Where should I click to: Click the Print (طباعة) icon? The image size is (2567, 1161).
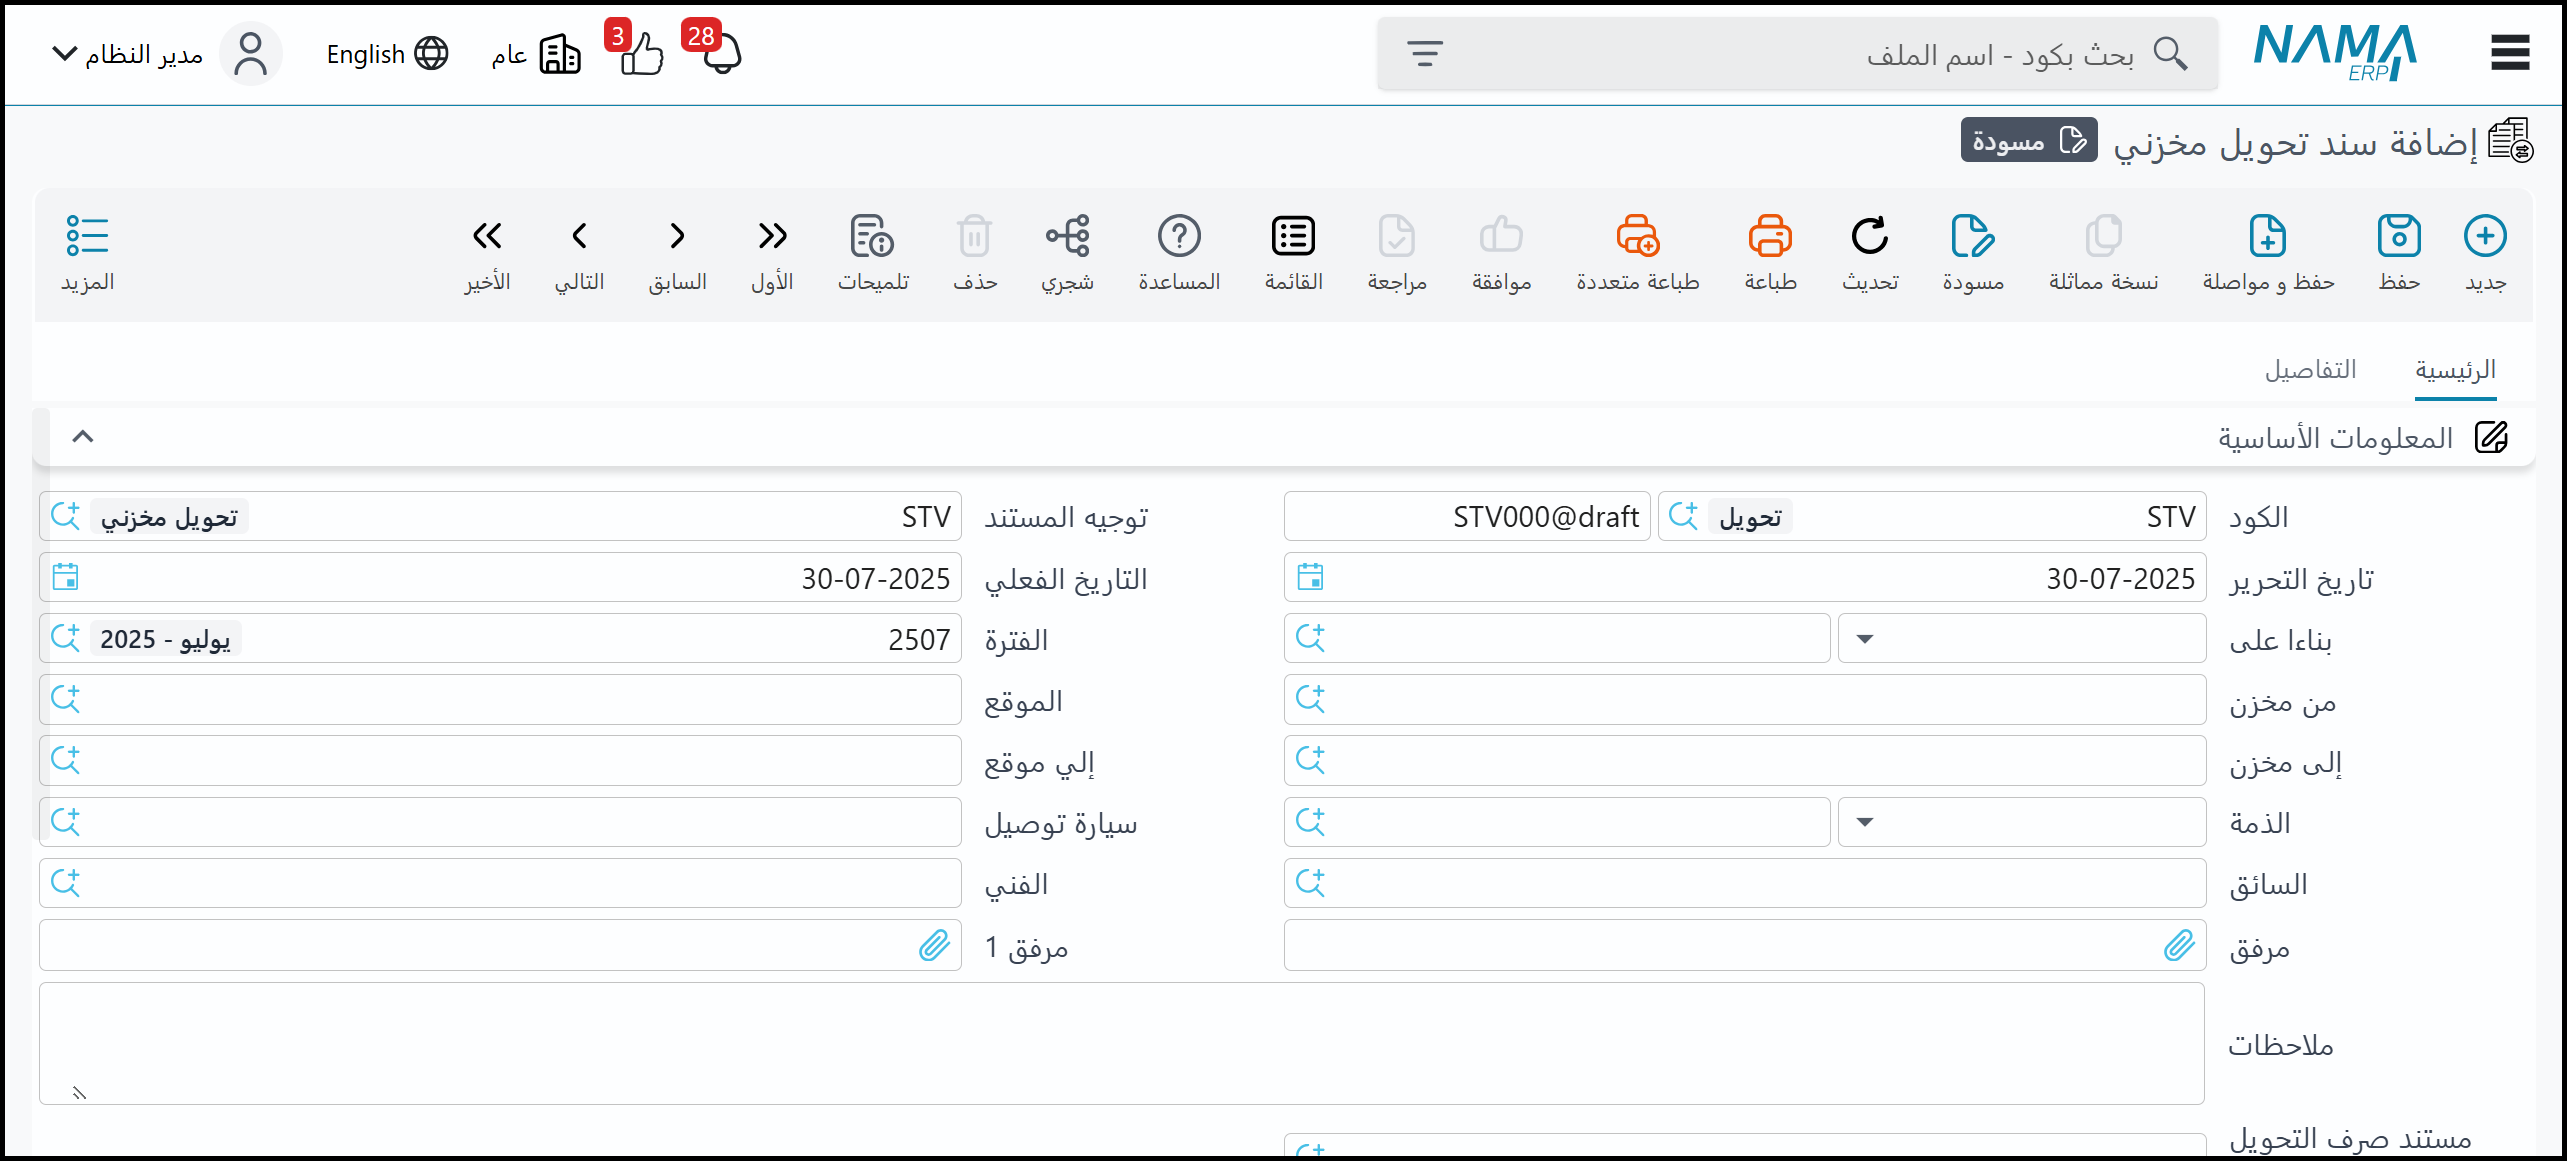[x=1769, y=237]
